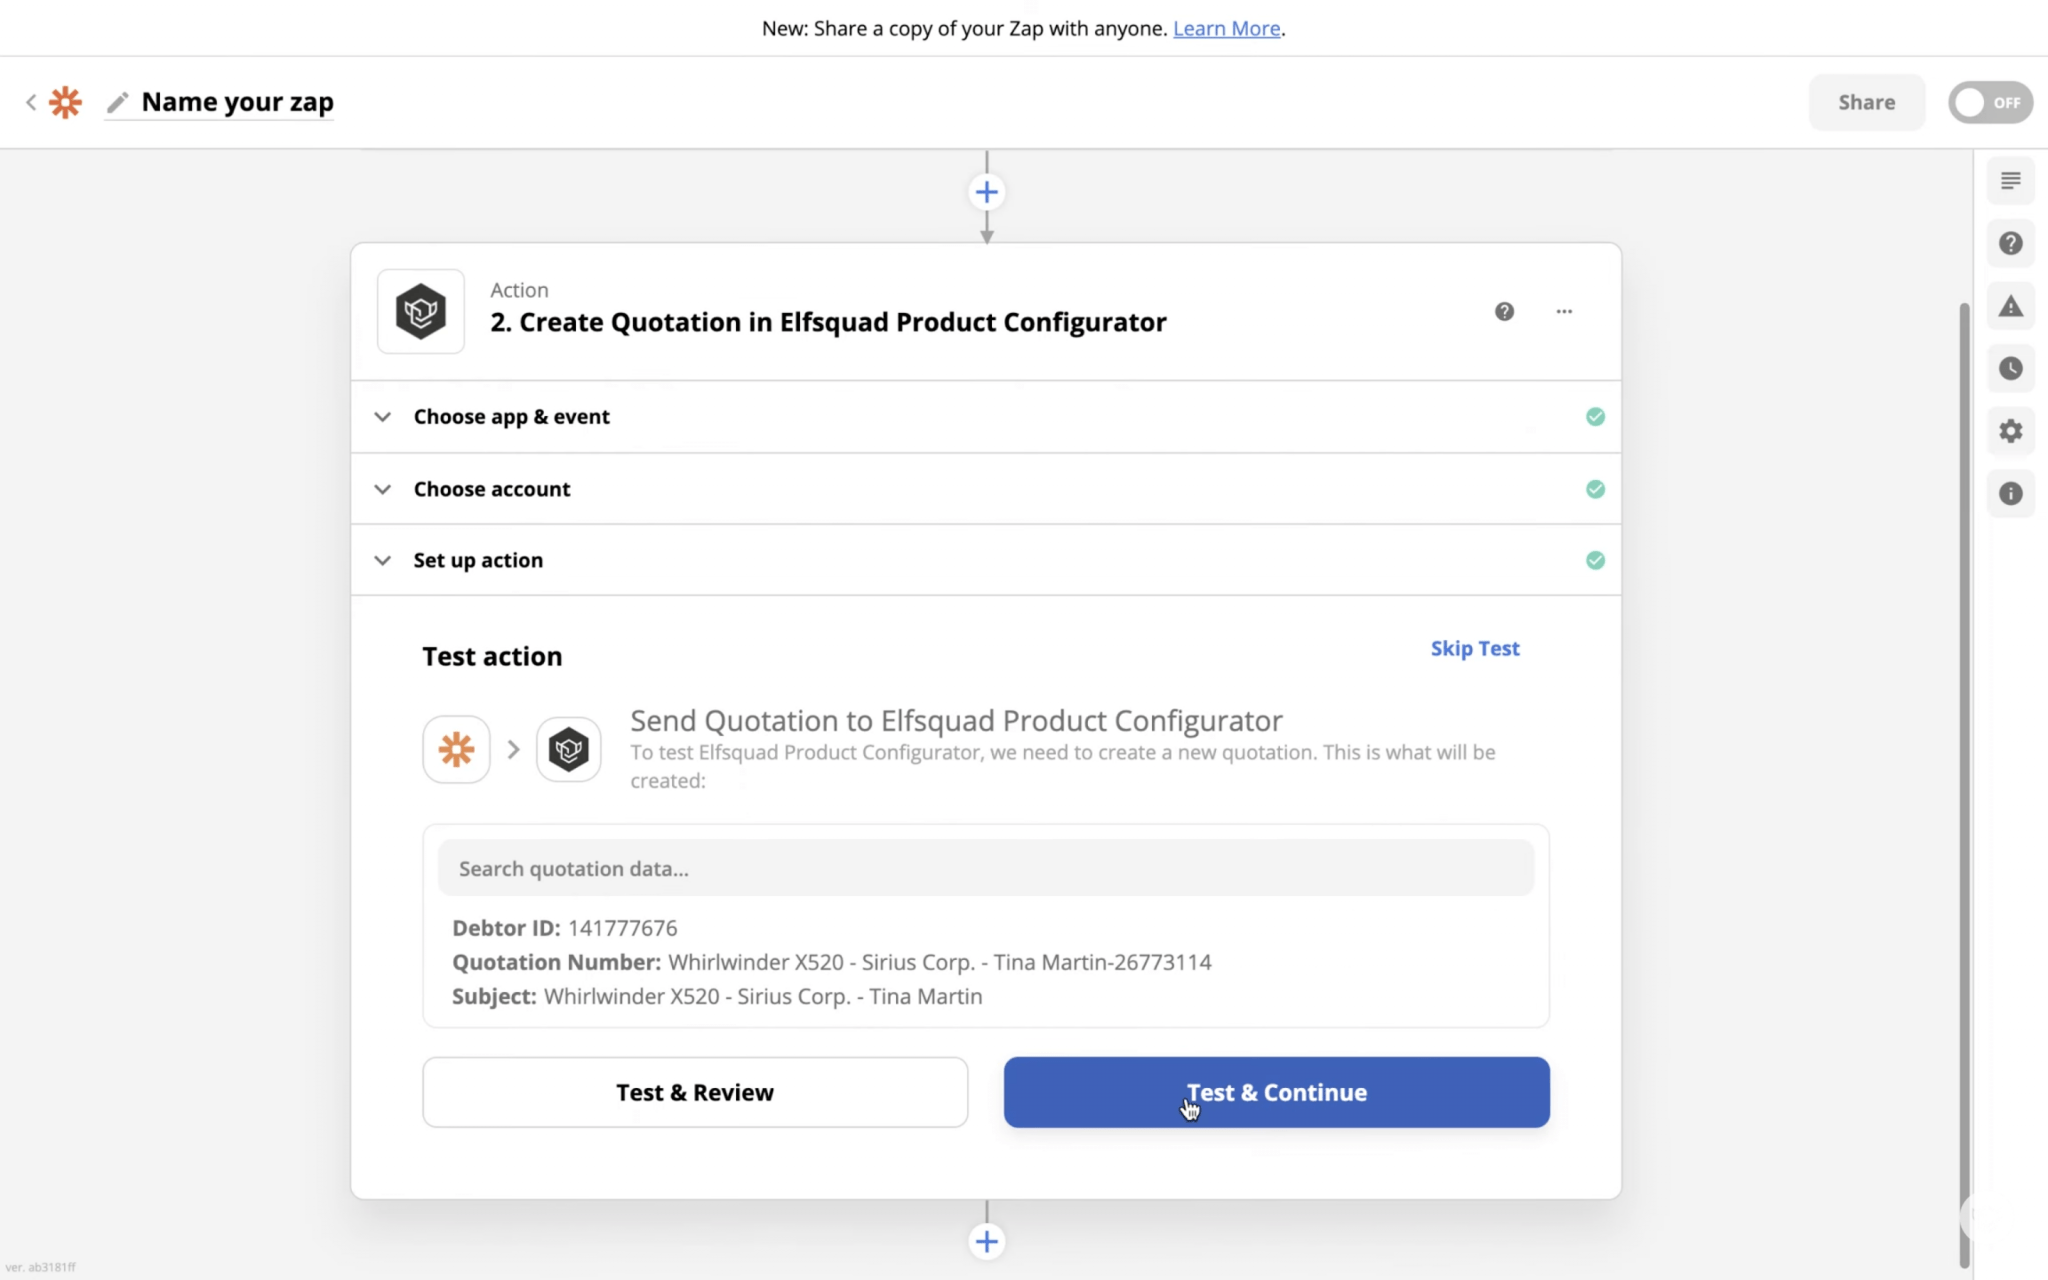Click the Share button

pyautogui.click(x=1866, y=102)
